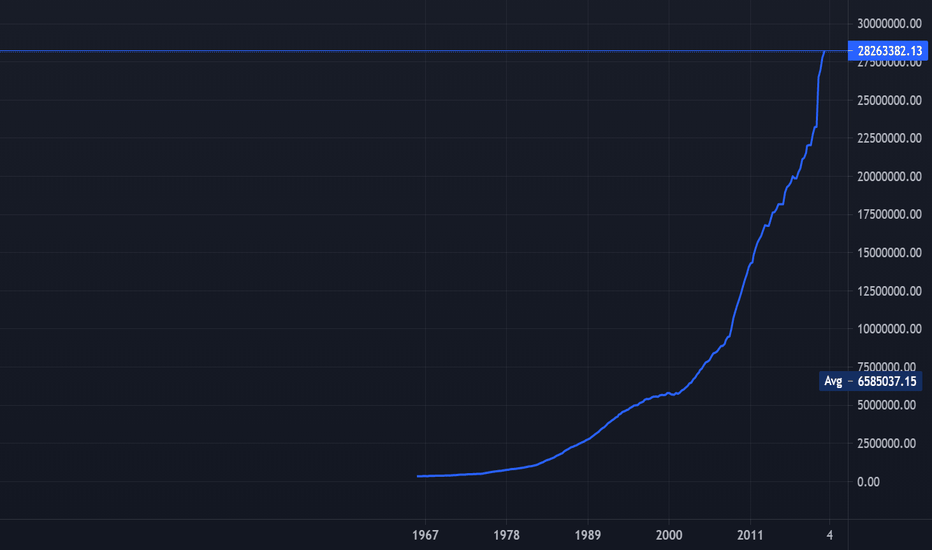Viewport: 932px width, 550px height.
Task: Click the 17500000.00 price axis label
Action: click(889, 215)
